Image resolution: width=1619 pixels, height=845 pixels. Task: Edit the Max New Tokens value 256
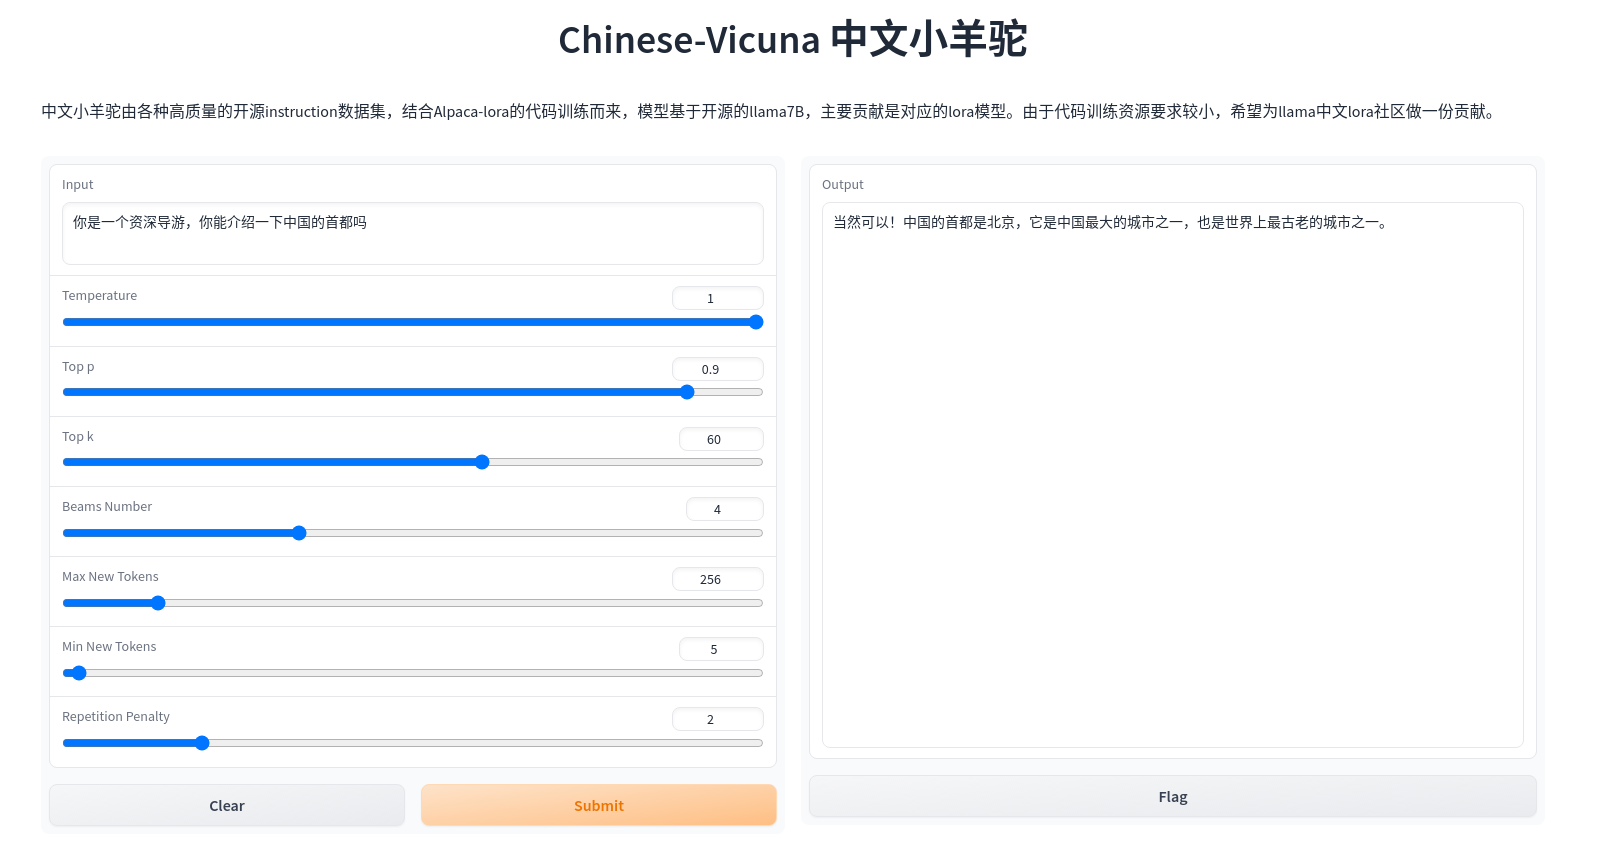(x=718, y=578)
